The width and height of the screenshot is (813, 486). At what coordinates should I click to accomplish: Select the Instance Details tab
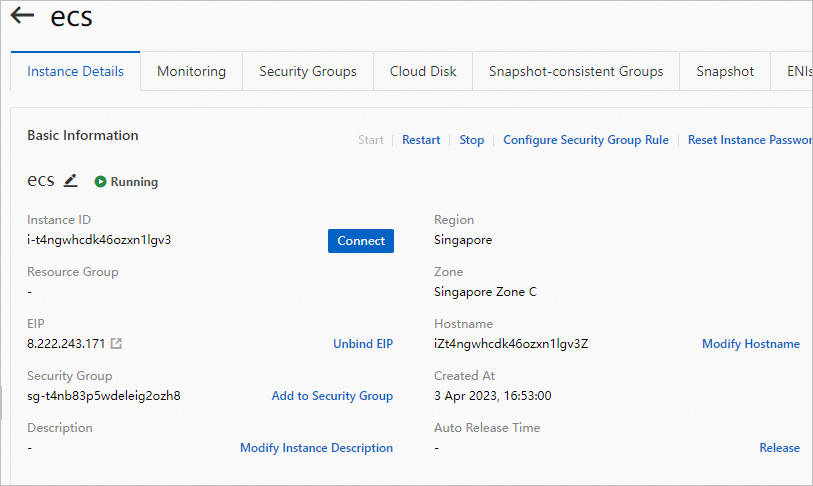76,72
